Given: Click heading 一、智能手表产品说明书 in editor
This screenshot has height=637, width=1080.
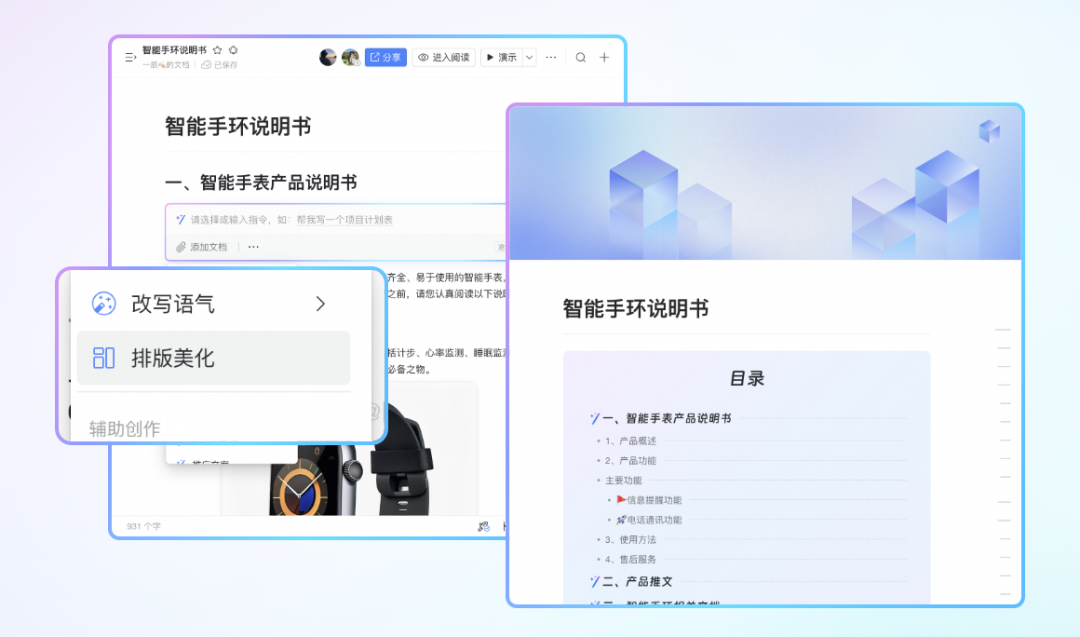Looking at the screenshot, I should click(261, 182).
